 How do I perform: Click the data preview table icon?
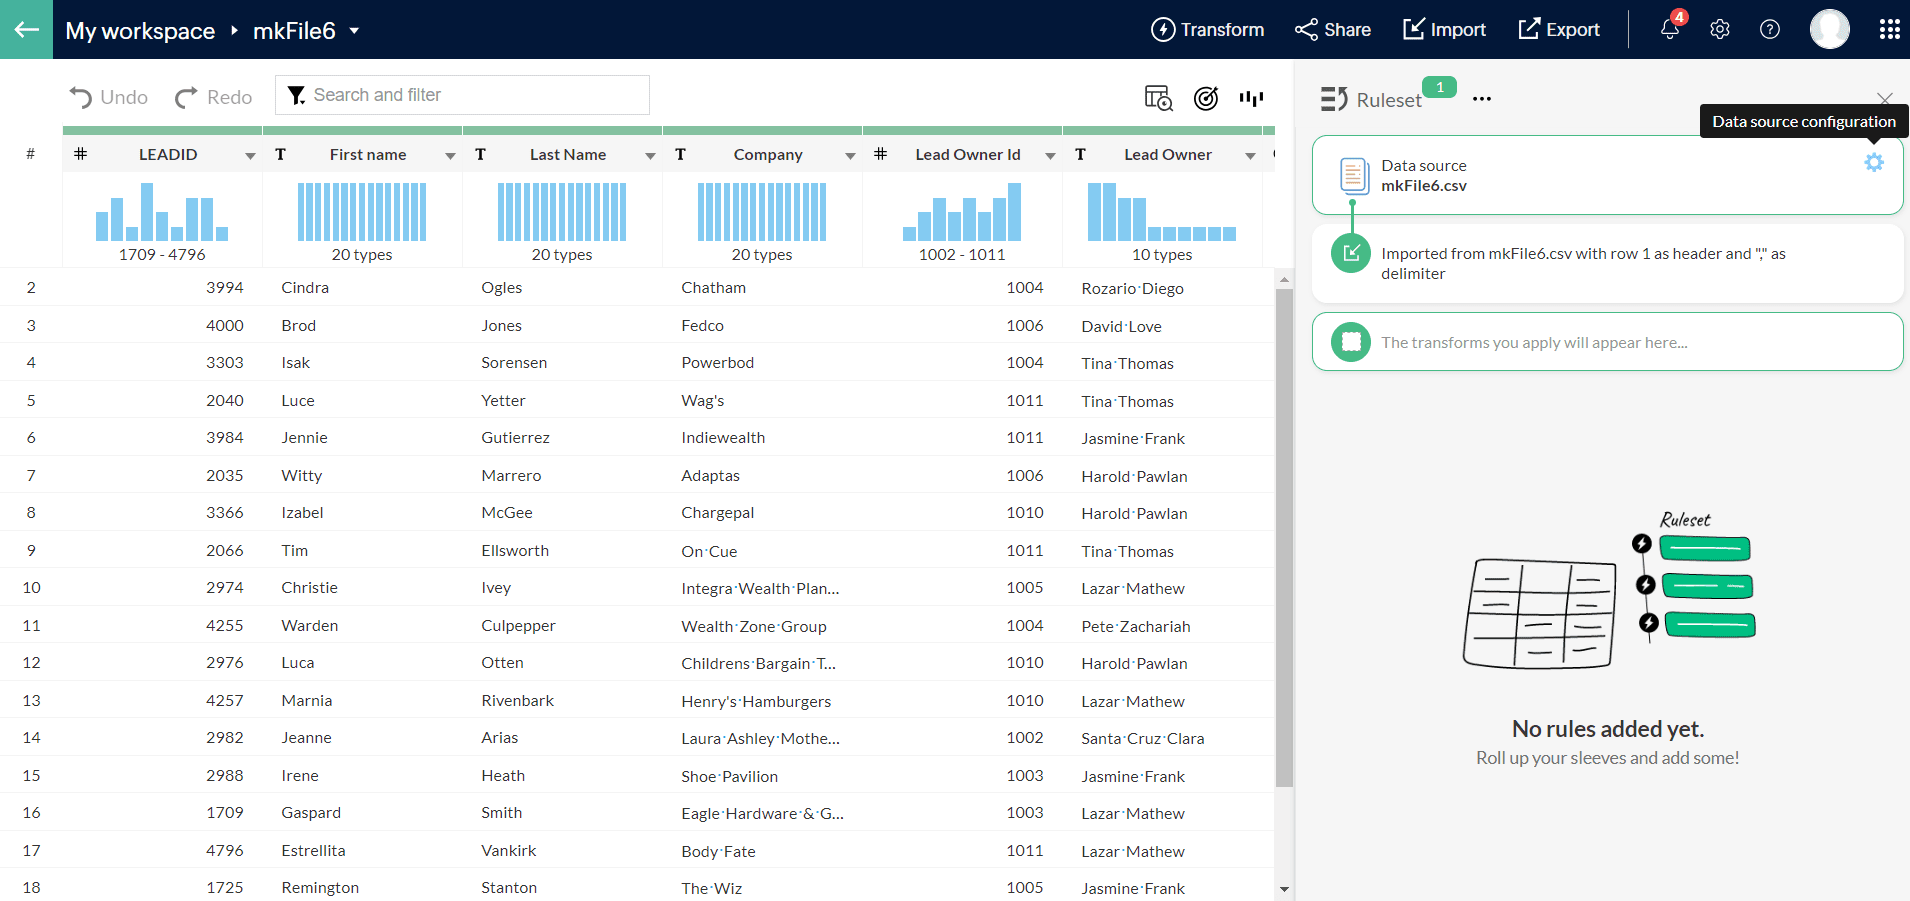[x=1158, y=98]
